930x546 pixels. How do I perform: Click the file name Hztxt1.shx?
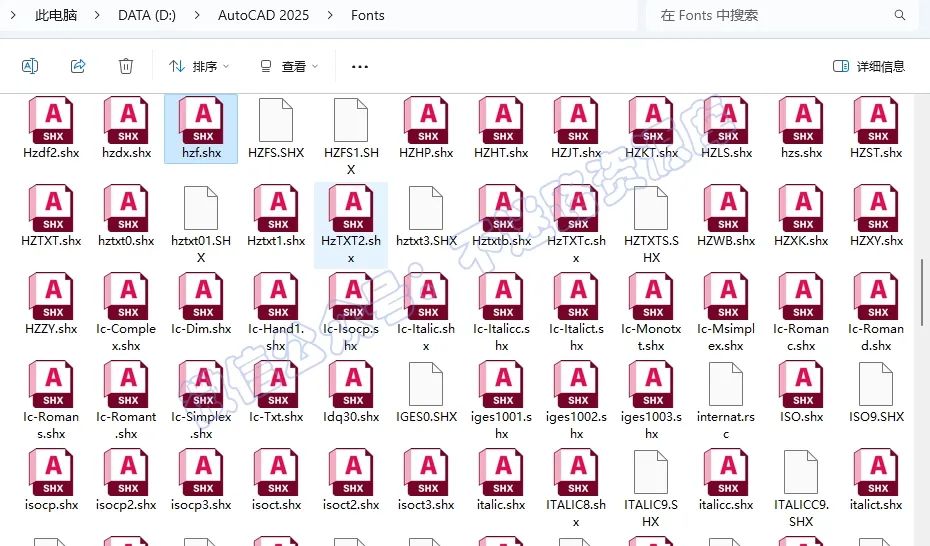pyautogui.click(x=276, y=241)
